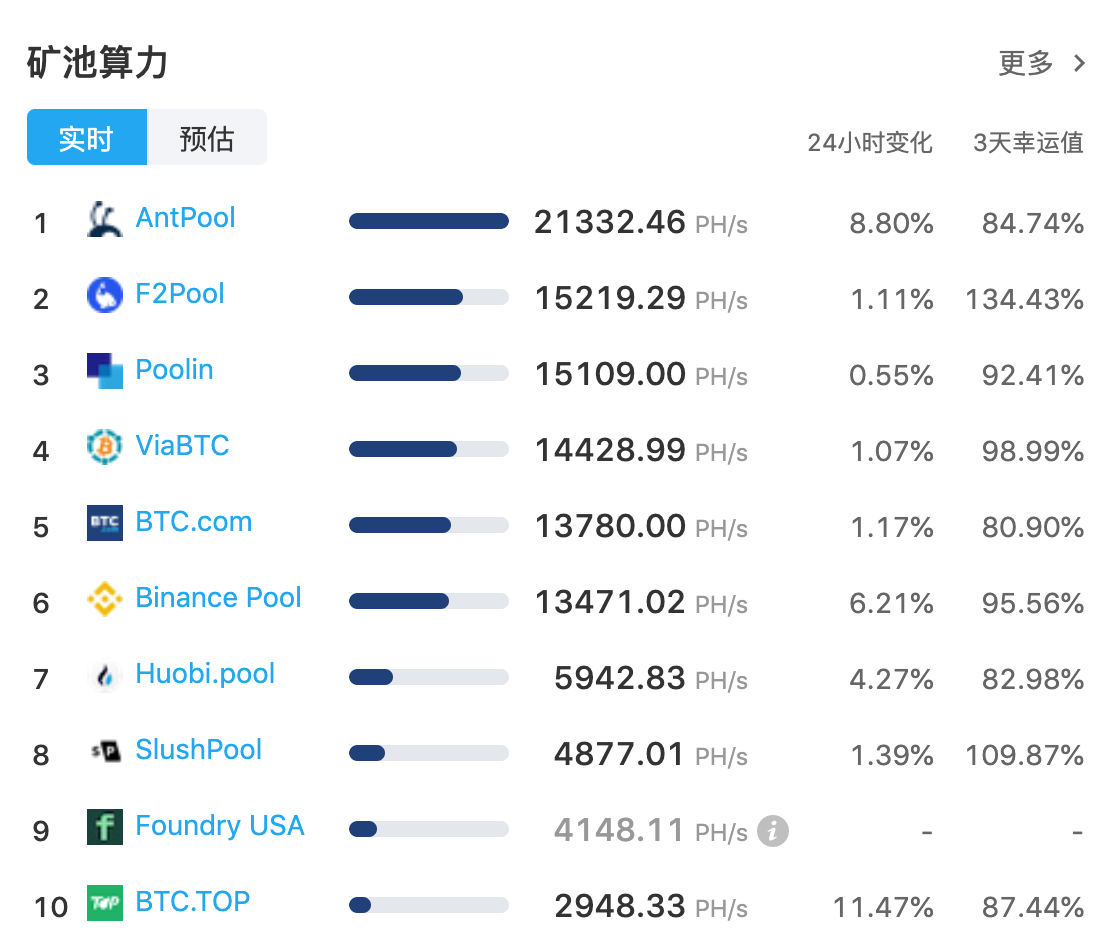Viewport: 1120px width, 931px height.
Task: Open the AntPool pool link
Action: point(186,218)
